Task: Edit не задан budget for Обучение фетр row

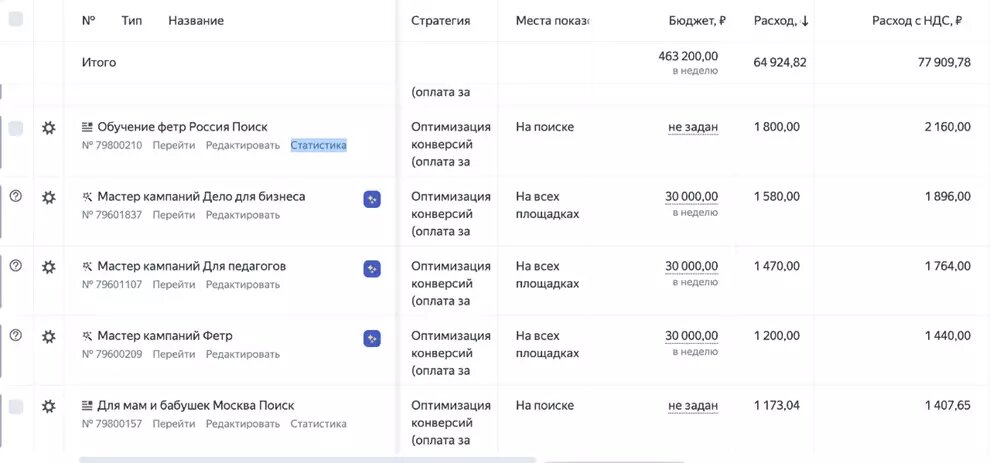Action: pos(693,127)
